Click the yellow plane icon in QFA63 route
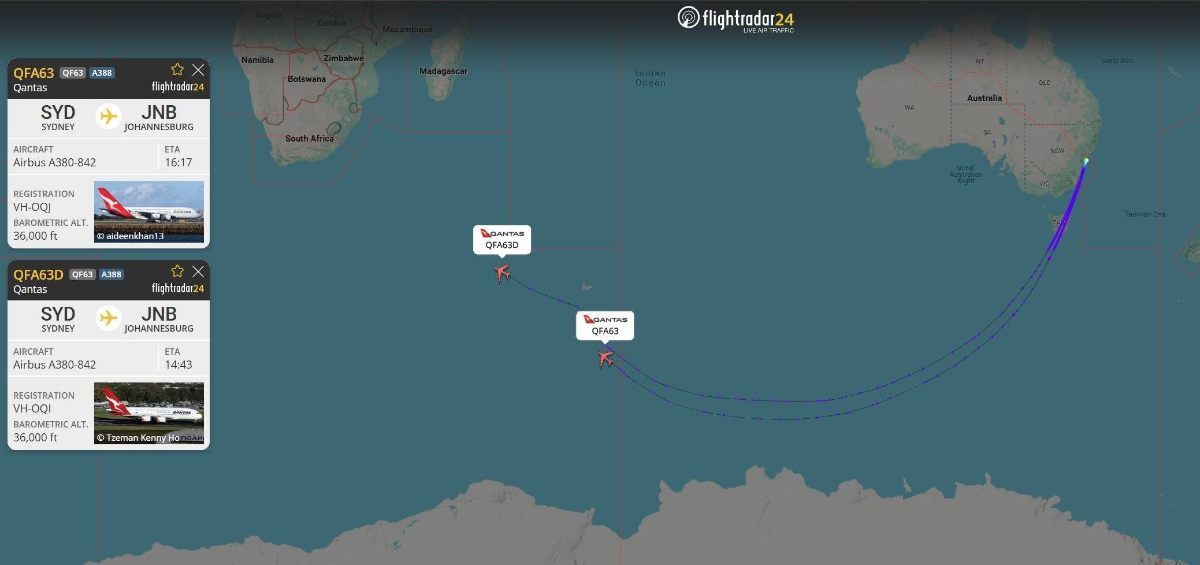 (108, 117)
